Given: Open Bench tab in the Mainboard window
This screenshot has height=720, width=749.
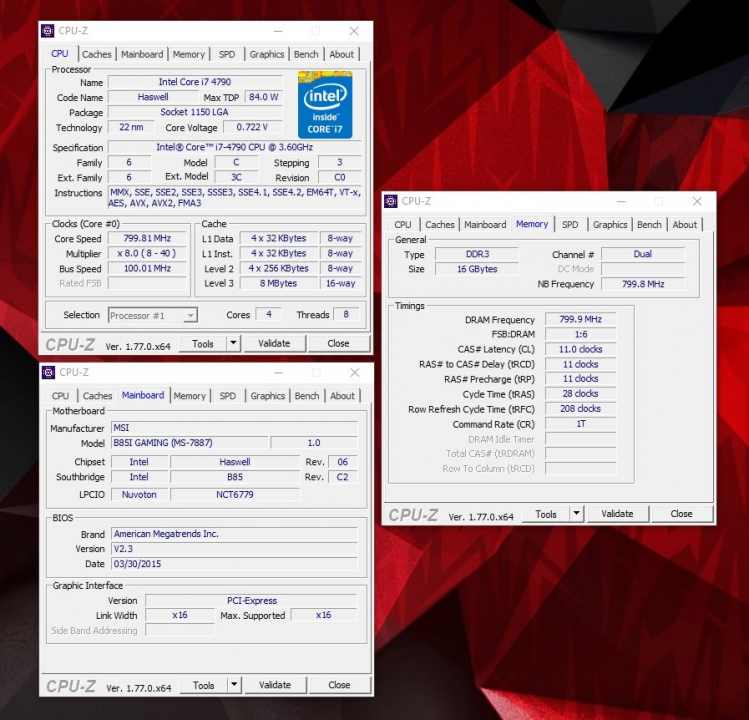Looking at the screenshot, I should click(307, 396).
